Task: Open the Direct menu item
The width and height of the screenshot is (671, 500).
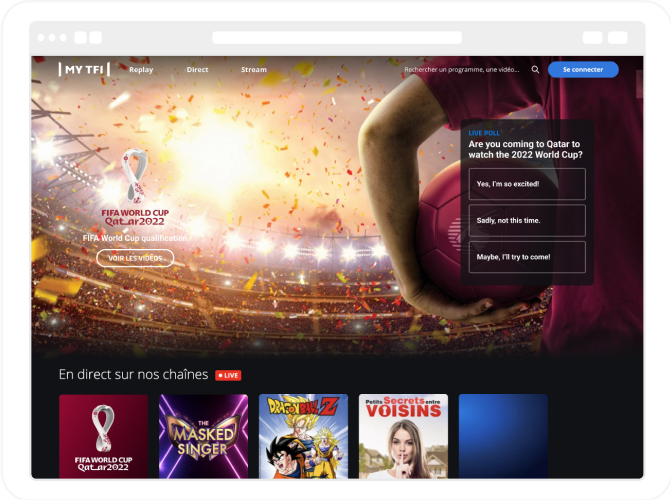Action: point(197,69)
